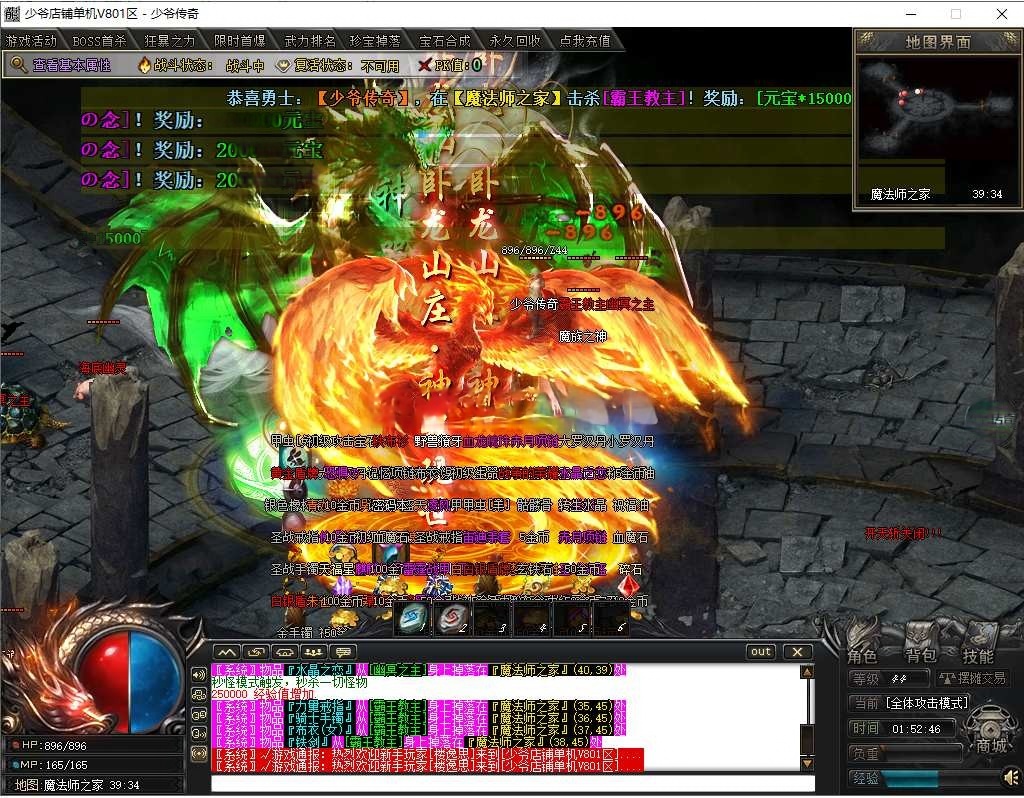Click the magnifier icon beside 查看基本属性

coord(18,65)
